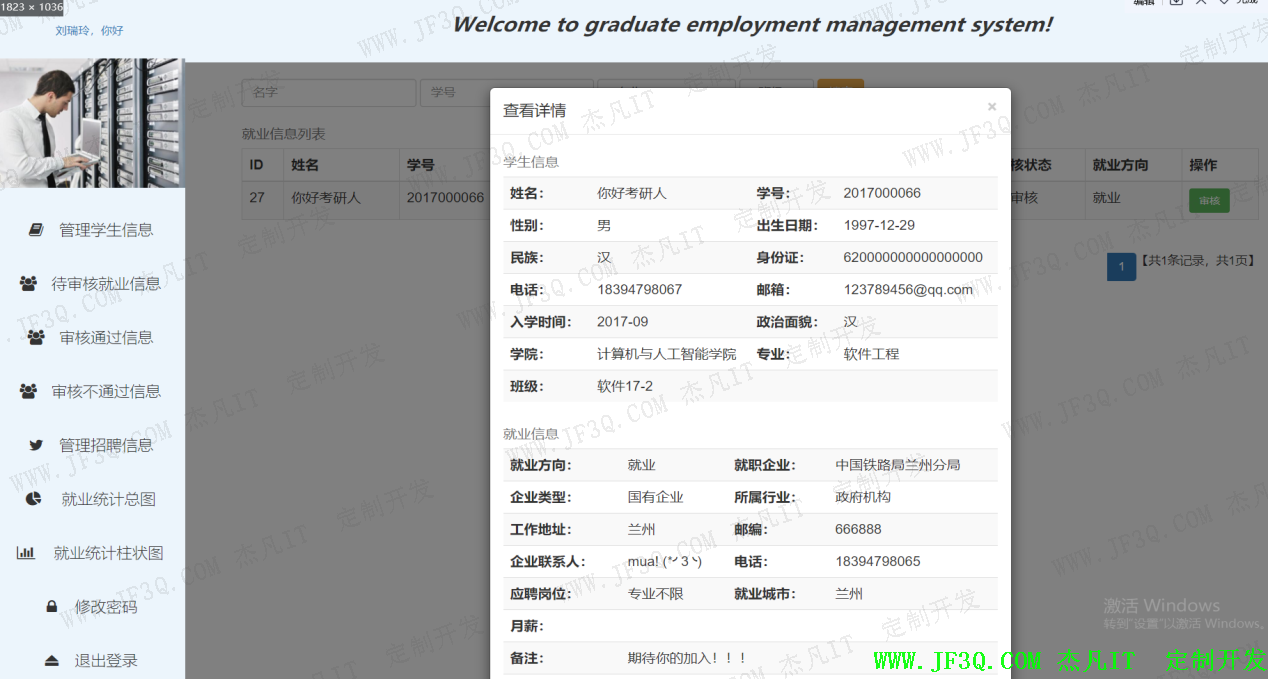
Task: Click the lock icon beside 修改密码
Action: (51, 607)
